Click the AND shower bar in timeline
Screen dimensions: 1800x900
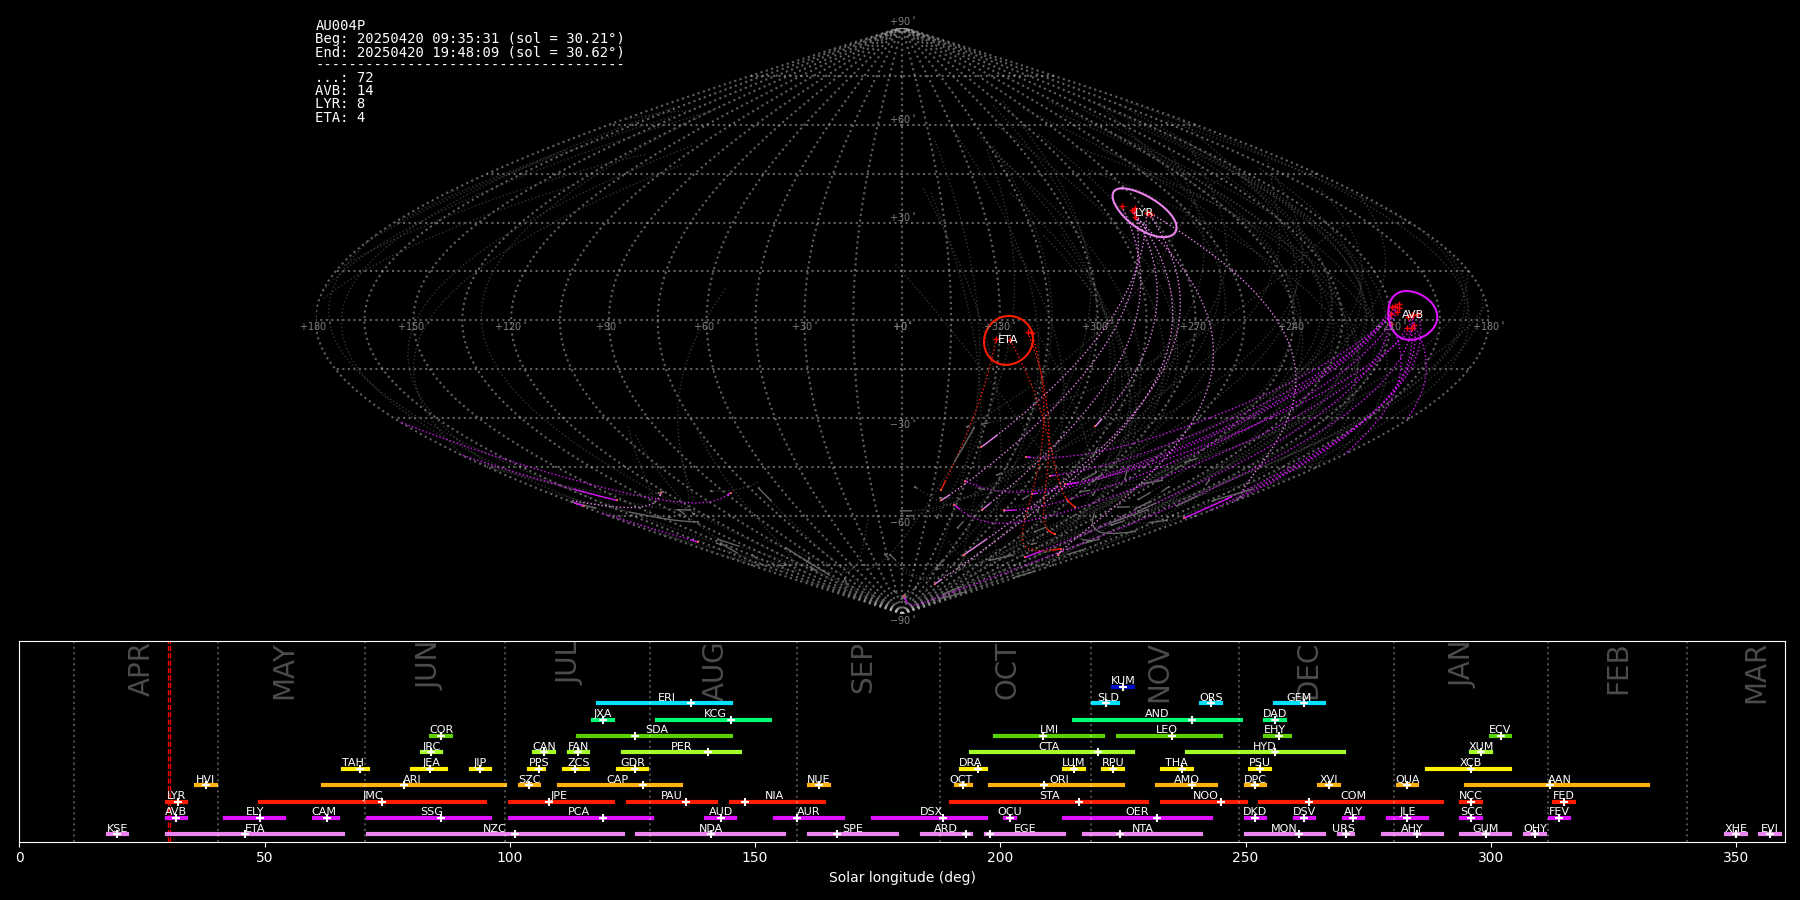(1157, 719)
